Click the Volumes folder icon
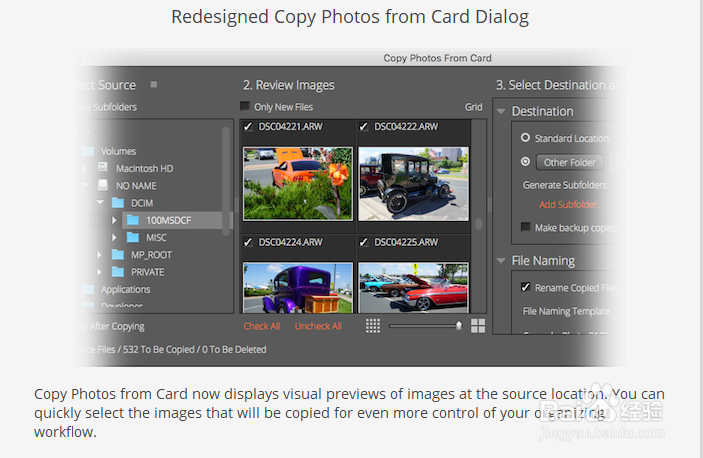Image resolution: width=703 pixels, height=458 pixels. pos(88,151)
